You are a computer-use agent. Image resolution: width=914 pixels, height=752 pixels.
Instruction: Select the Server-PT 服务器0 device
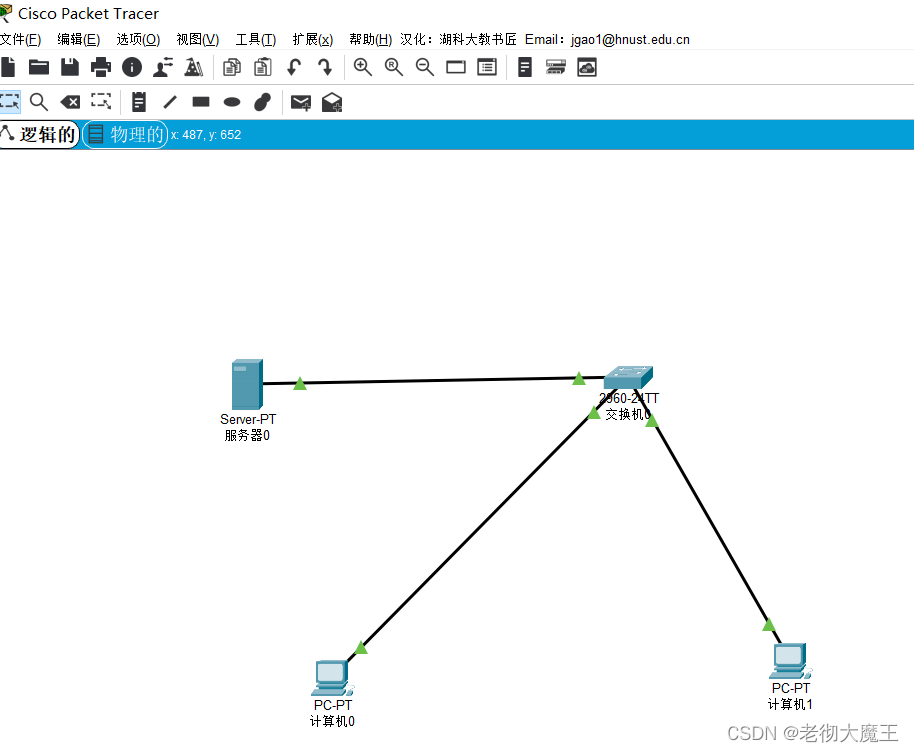click(247, 384)
